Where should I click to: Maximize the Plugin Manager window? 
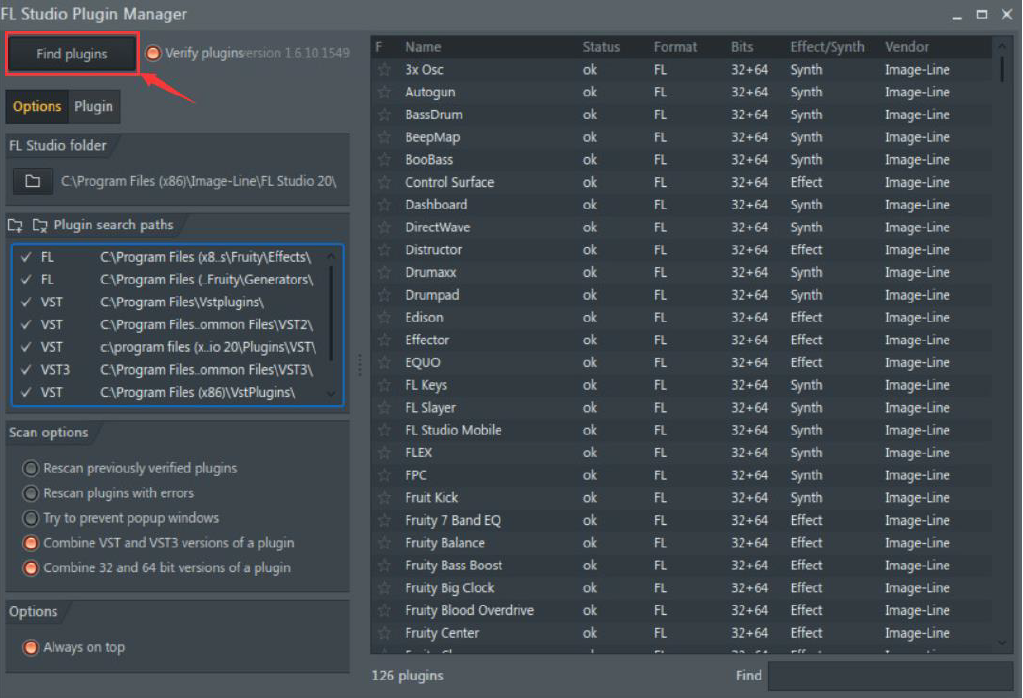981,14
